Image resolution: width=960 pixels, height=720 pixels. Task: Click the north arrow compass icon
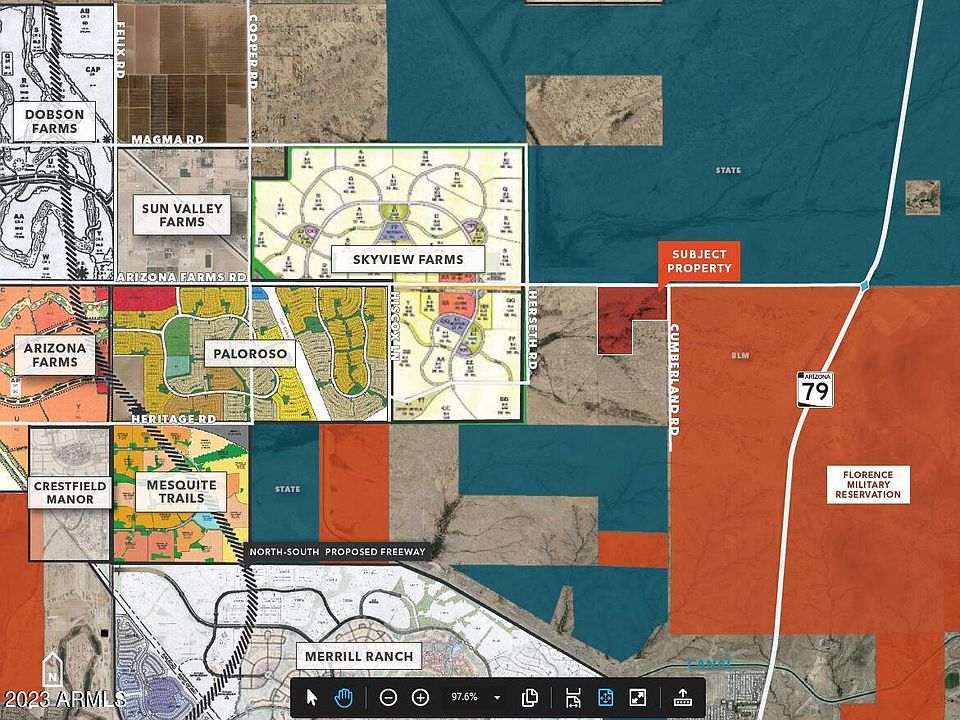[x=53, y=670]
